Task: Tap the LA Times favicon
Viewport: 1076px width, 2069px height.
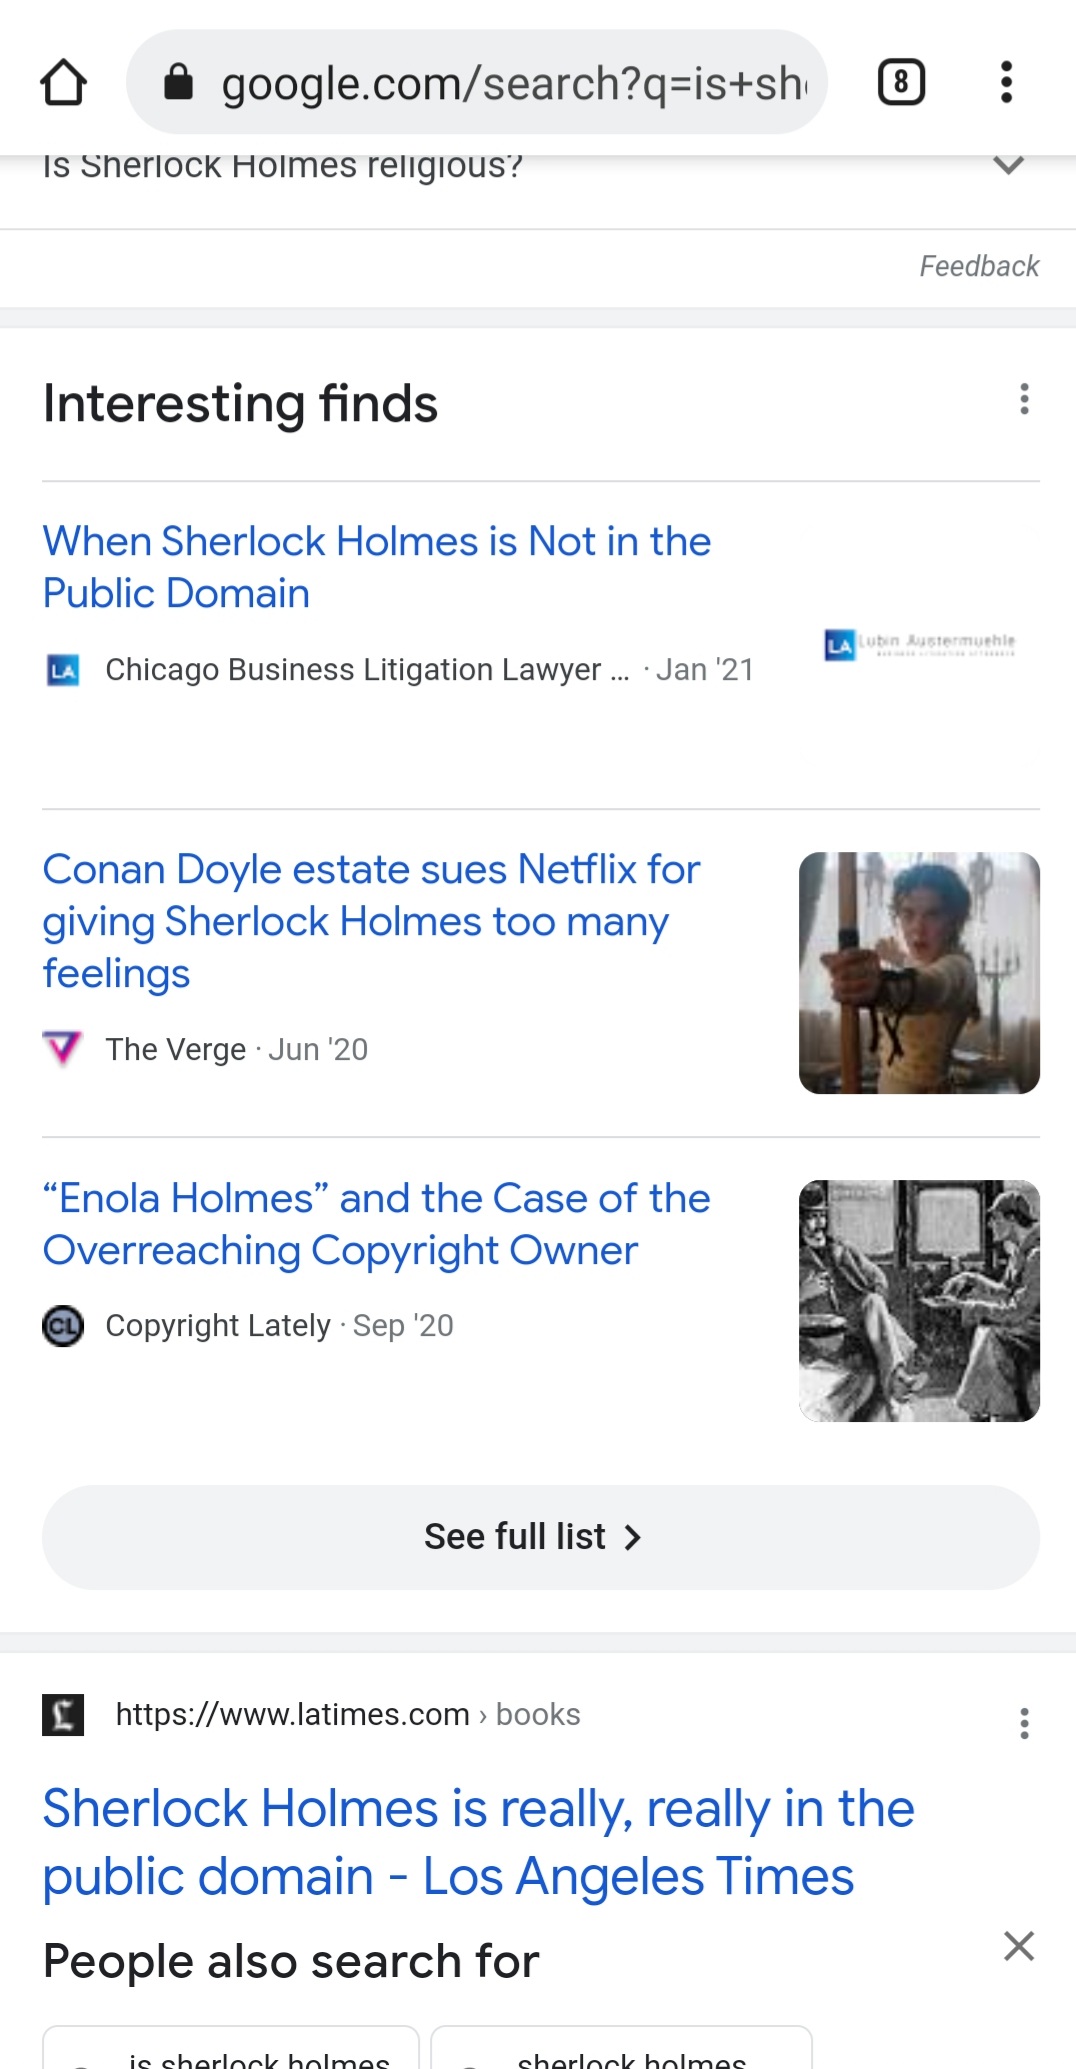Action: pyautogui.click(x=63, y=1715)
